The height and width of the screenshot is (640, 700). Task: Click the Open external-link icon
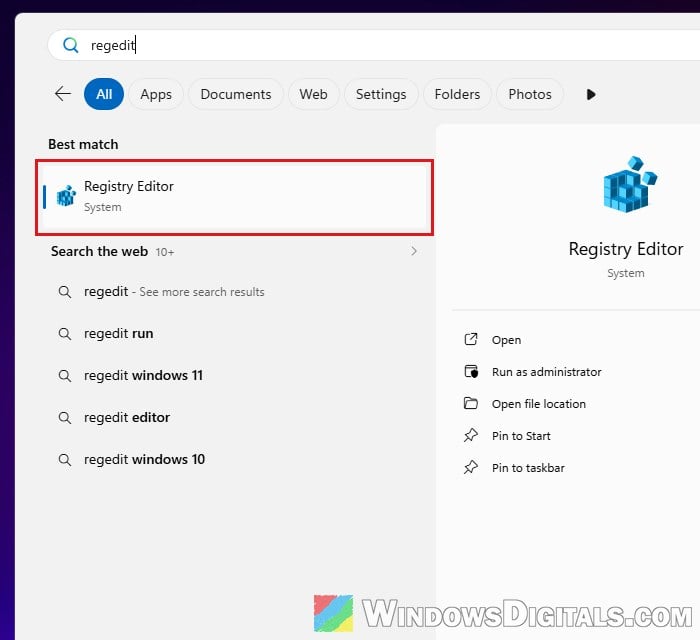[x=471, y=340]
